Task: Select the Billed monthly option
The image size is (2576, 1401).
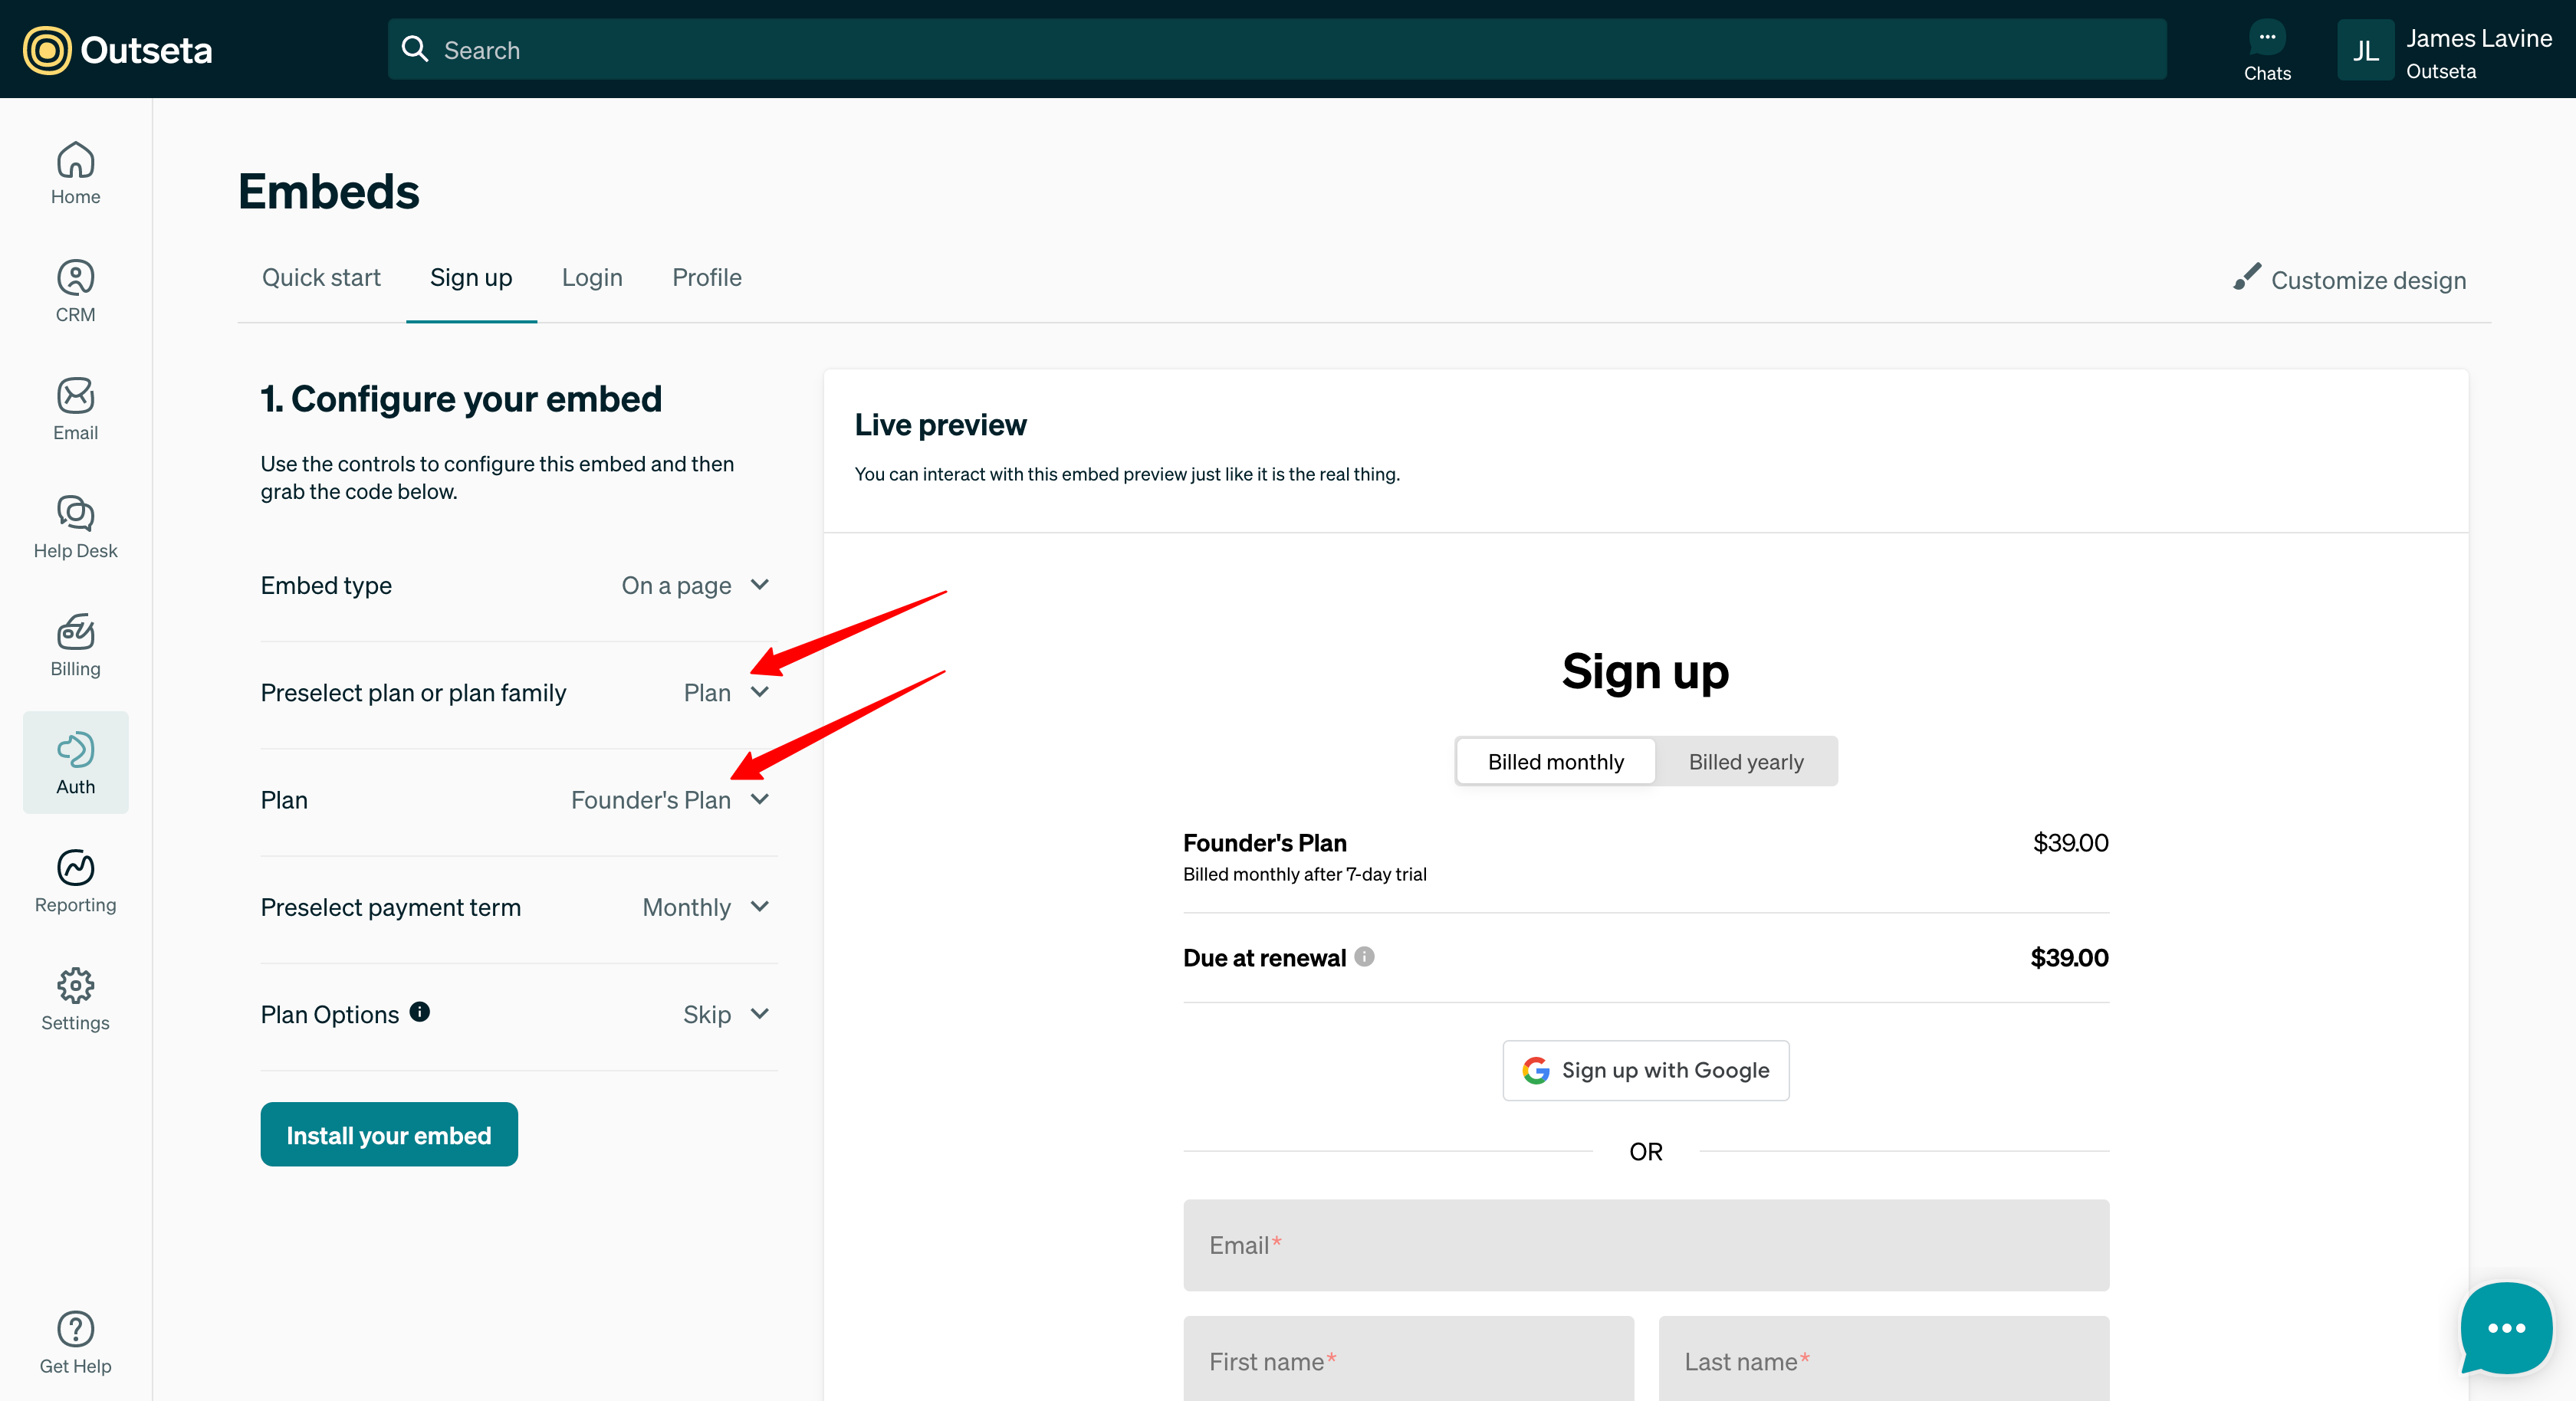Action: pos(1555,761)
